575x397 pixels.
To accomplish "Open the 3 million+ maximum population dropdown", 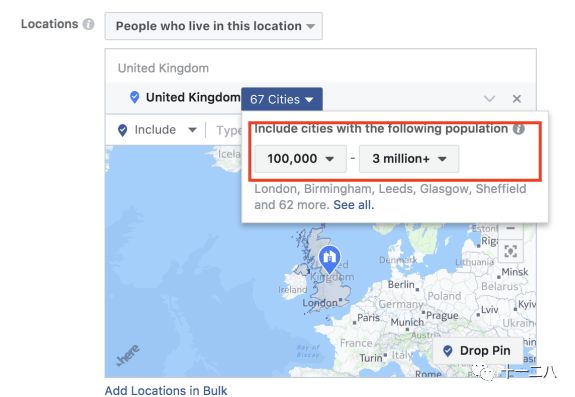I will pos(409,159).
